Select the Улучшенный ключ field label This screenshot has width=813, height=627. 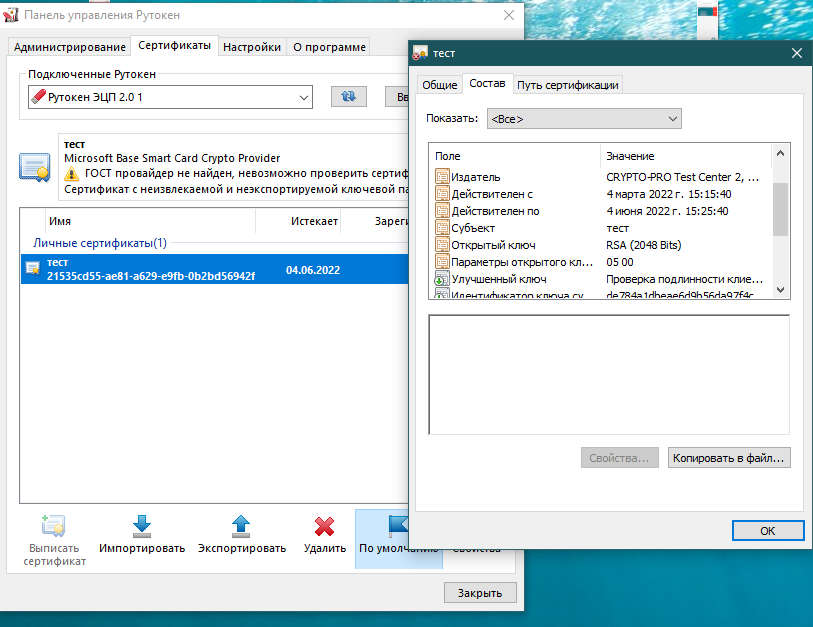[x=499, y=279]
